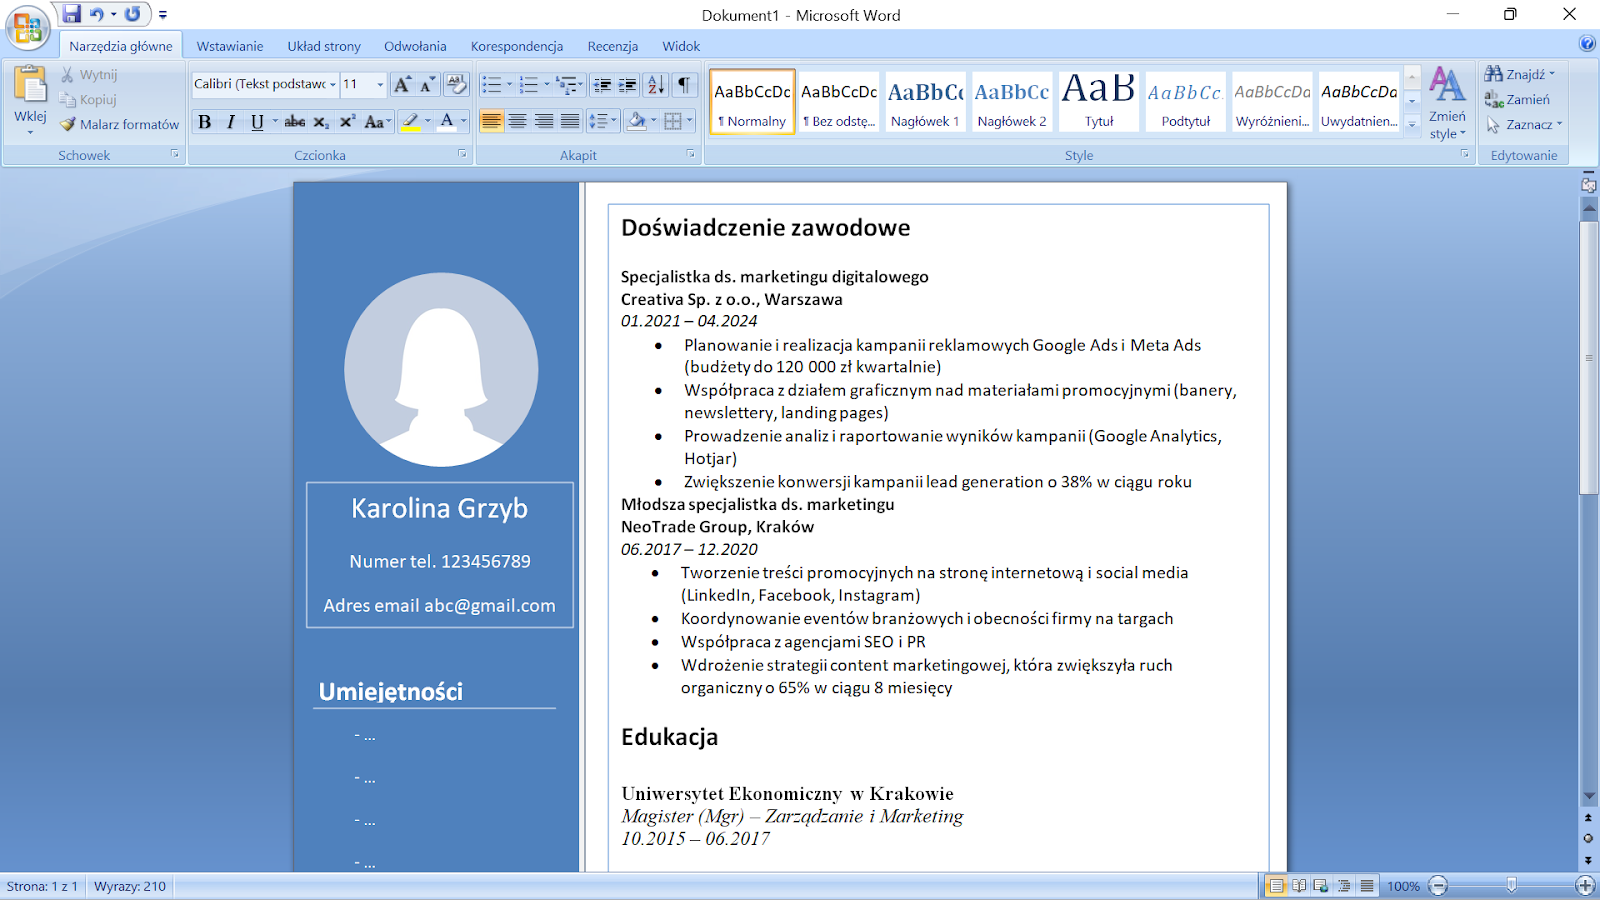Click the Malarz formatów format painter
This screenshot has width=1600, height=900.
(x=119, y=124)
